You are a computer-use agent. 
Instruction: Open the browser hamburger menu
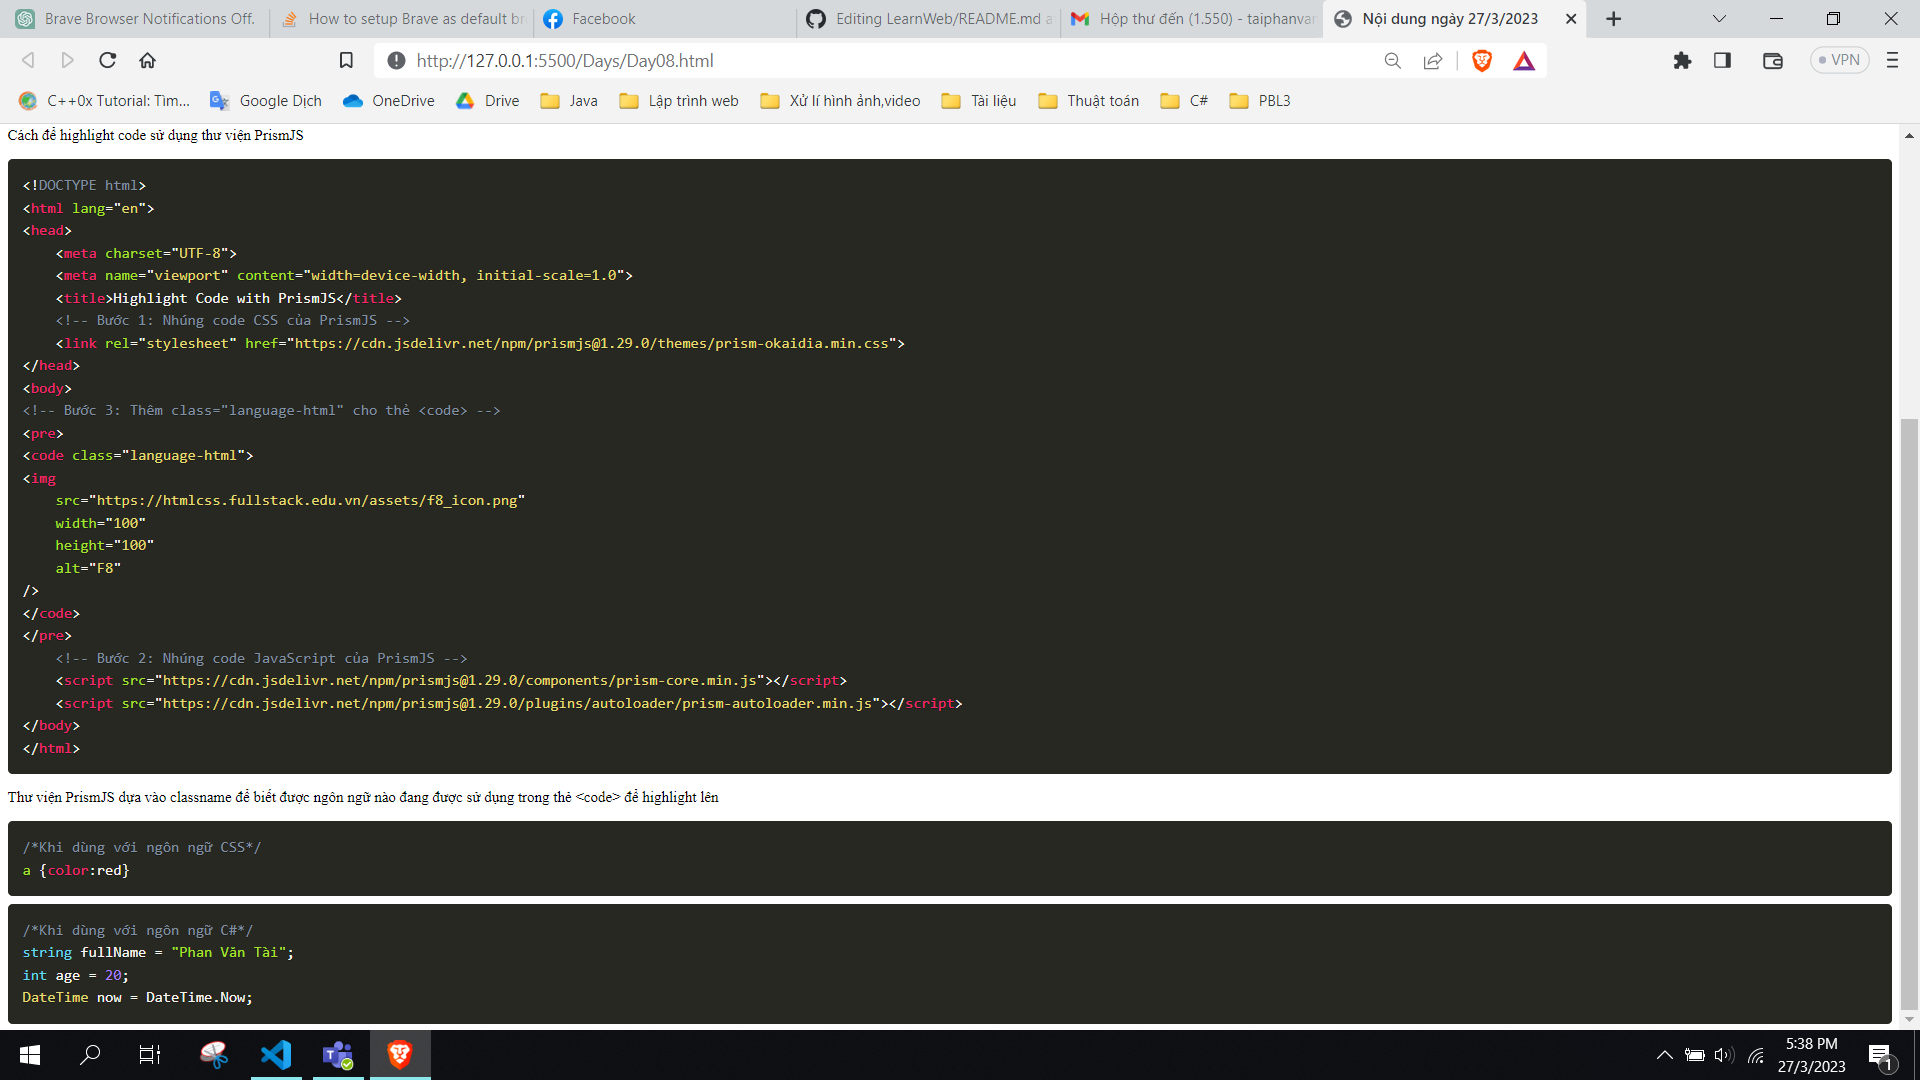tap(1892, 61)
